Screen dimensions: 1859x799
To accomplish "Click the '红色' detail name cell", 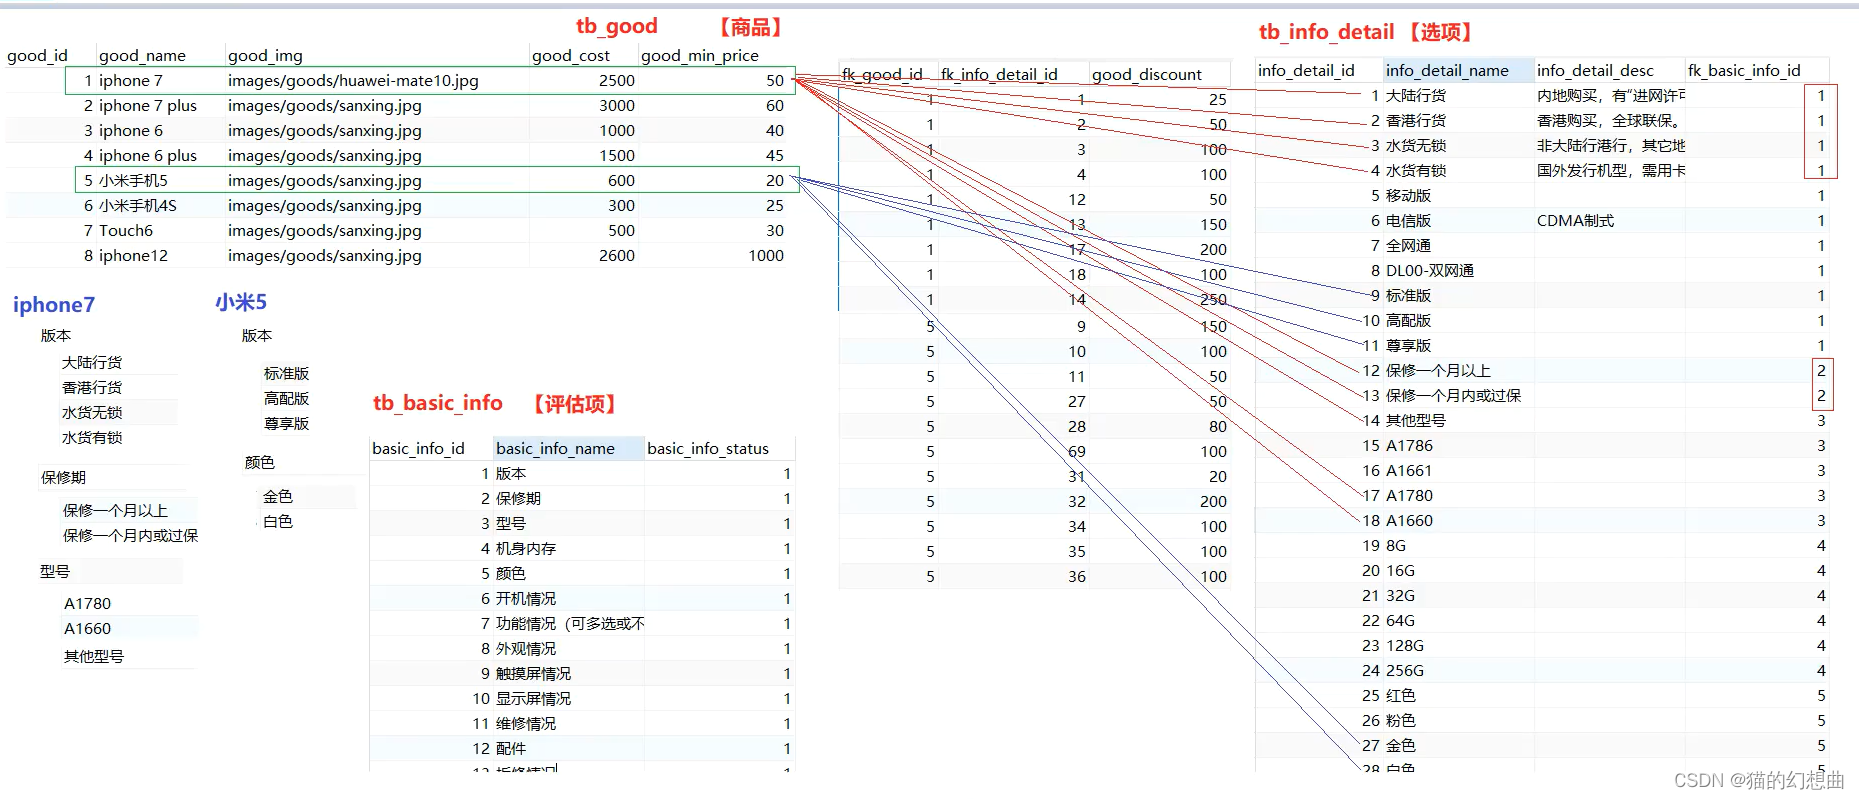I will [x=1400, y=696].
